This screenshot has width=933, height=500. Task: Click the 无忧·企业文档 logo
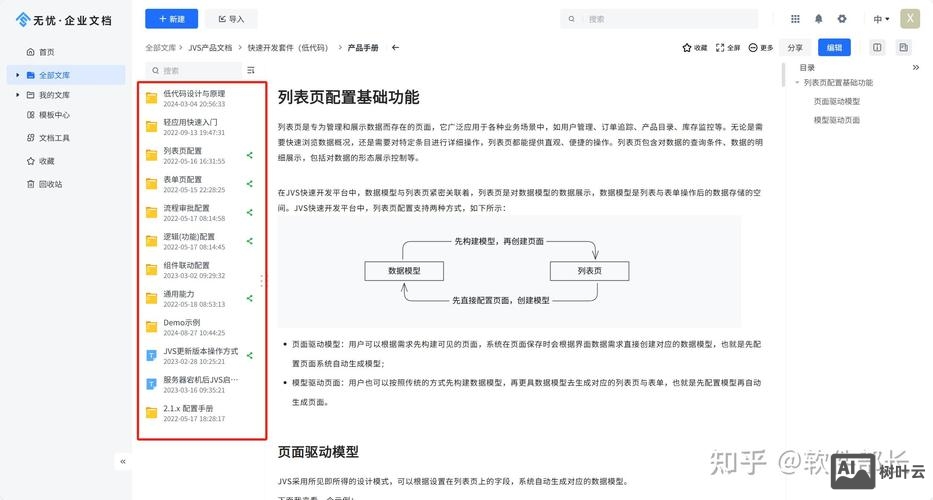pos(64,20)
